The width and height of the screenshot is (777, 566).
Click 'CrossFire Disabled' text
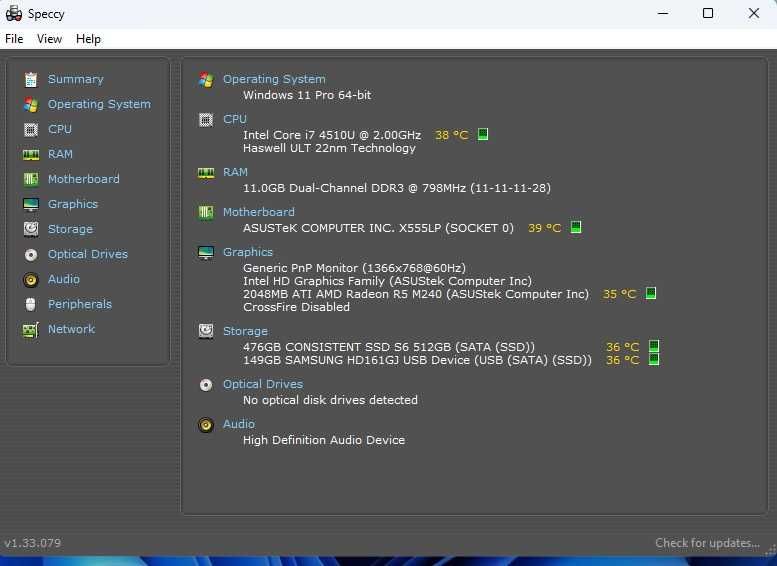pos(296,307)
